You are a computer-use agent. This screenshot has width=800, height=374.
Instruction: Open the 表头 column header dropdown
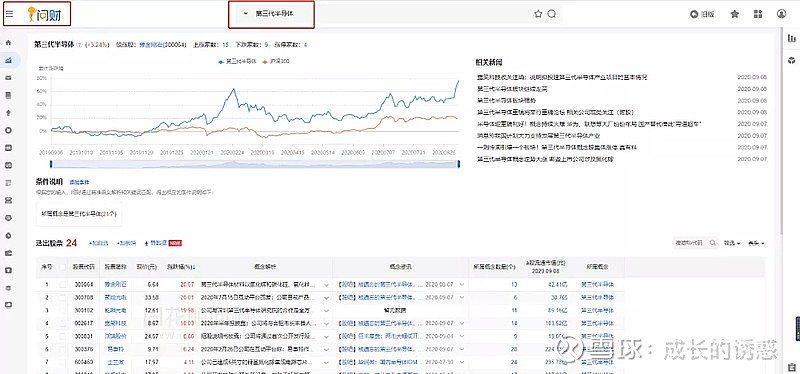coord(756,243)
